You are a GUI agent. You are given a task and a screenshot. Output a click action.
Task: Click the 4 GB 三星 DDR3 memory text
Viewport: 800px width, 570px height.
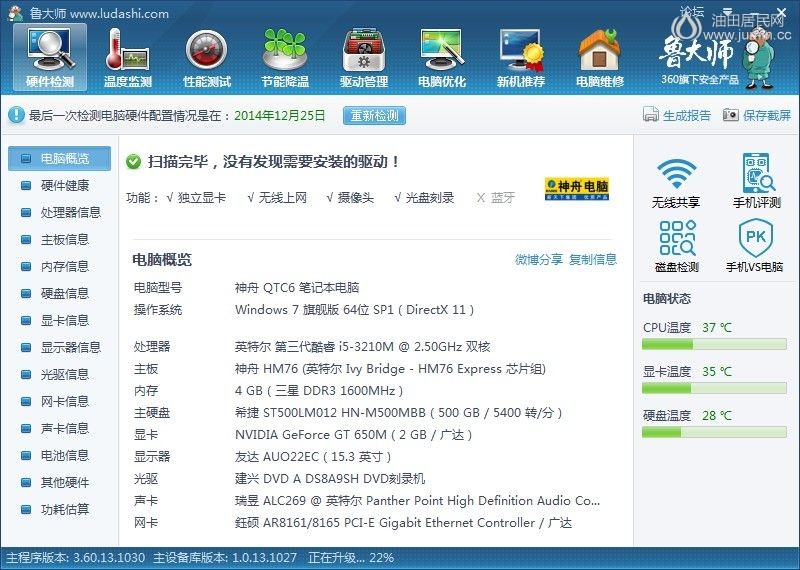pyautogui.click(x=319, y=391)
